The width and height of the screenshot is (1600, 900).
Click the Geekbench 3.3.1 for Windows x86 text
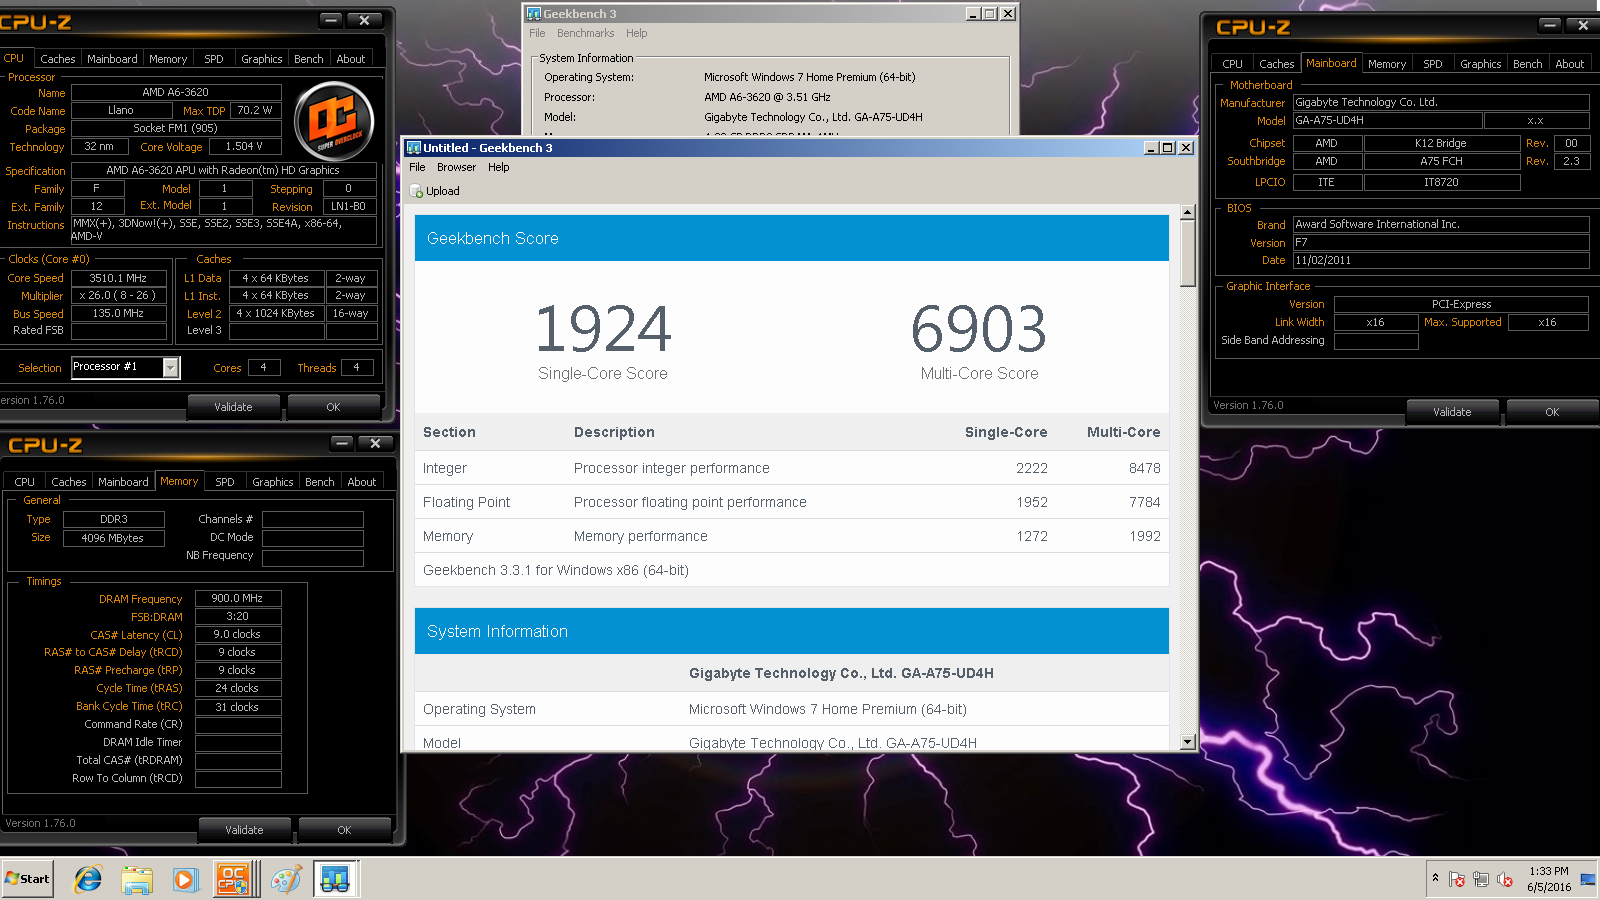(555, 570)
